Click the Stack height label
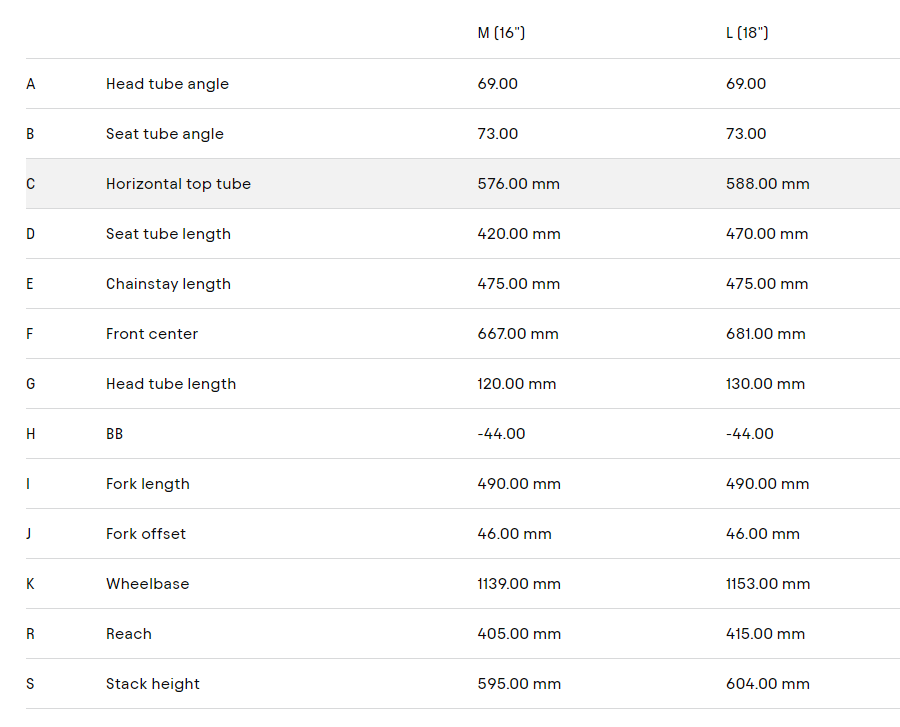 point(153,684)
